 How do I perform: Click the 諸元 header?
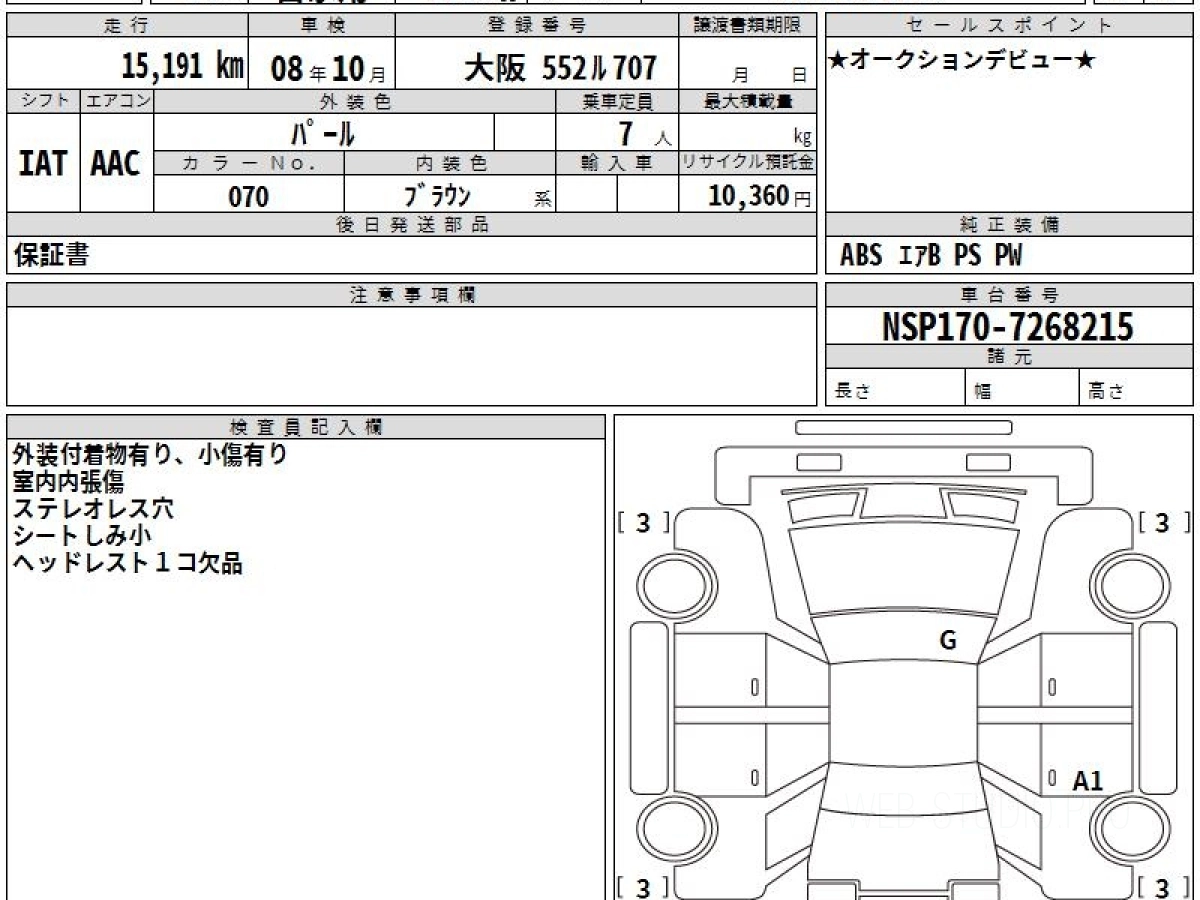click(1009, 357)
